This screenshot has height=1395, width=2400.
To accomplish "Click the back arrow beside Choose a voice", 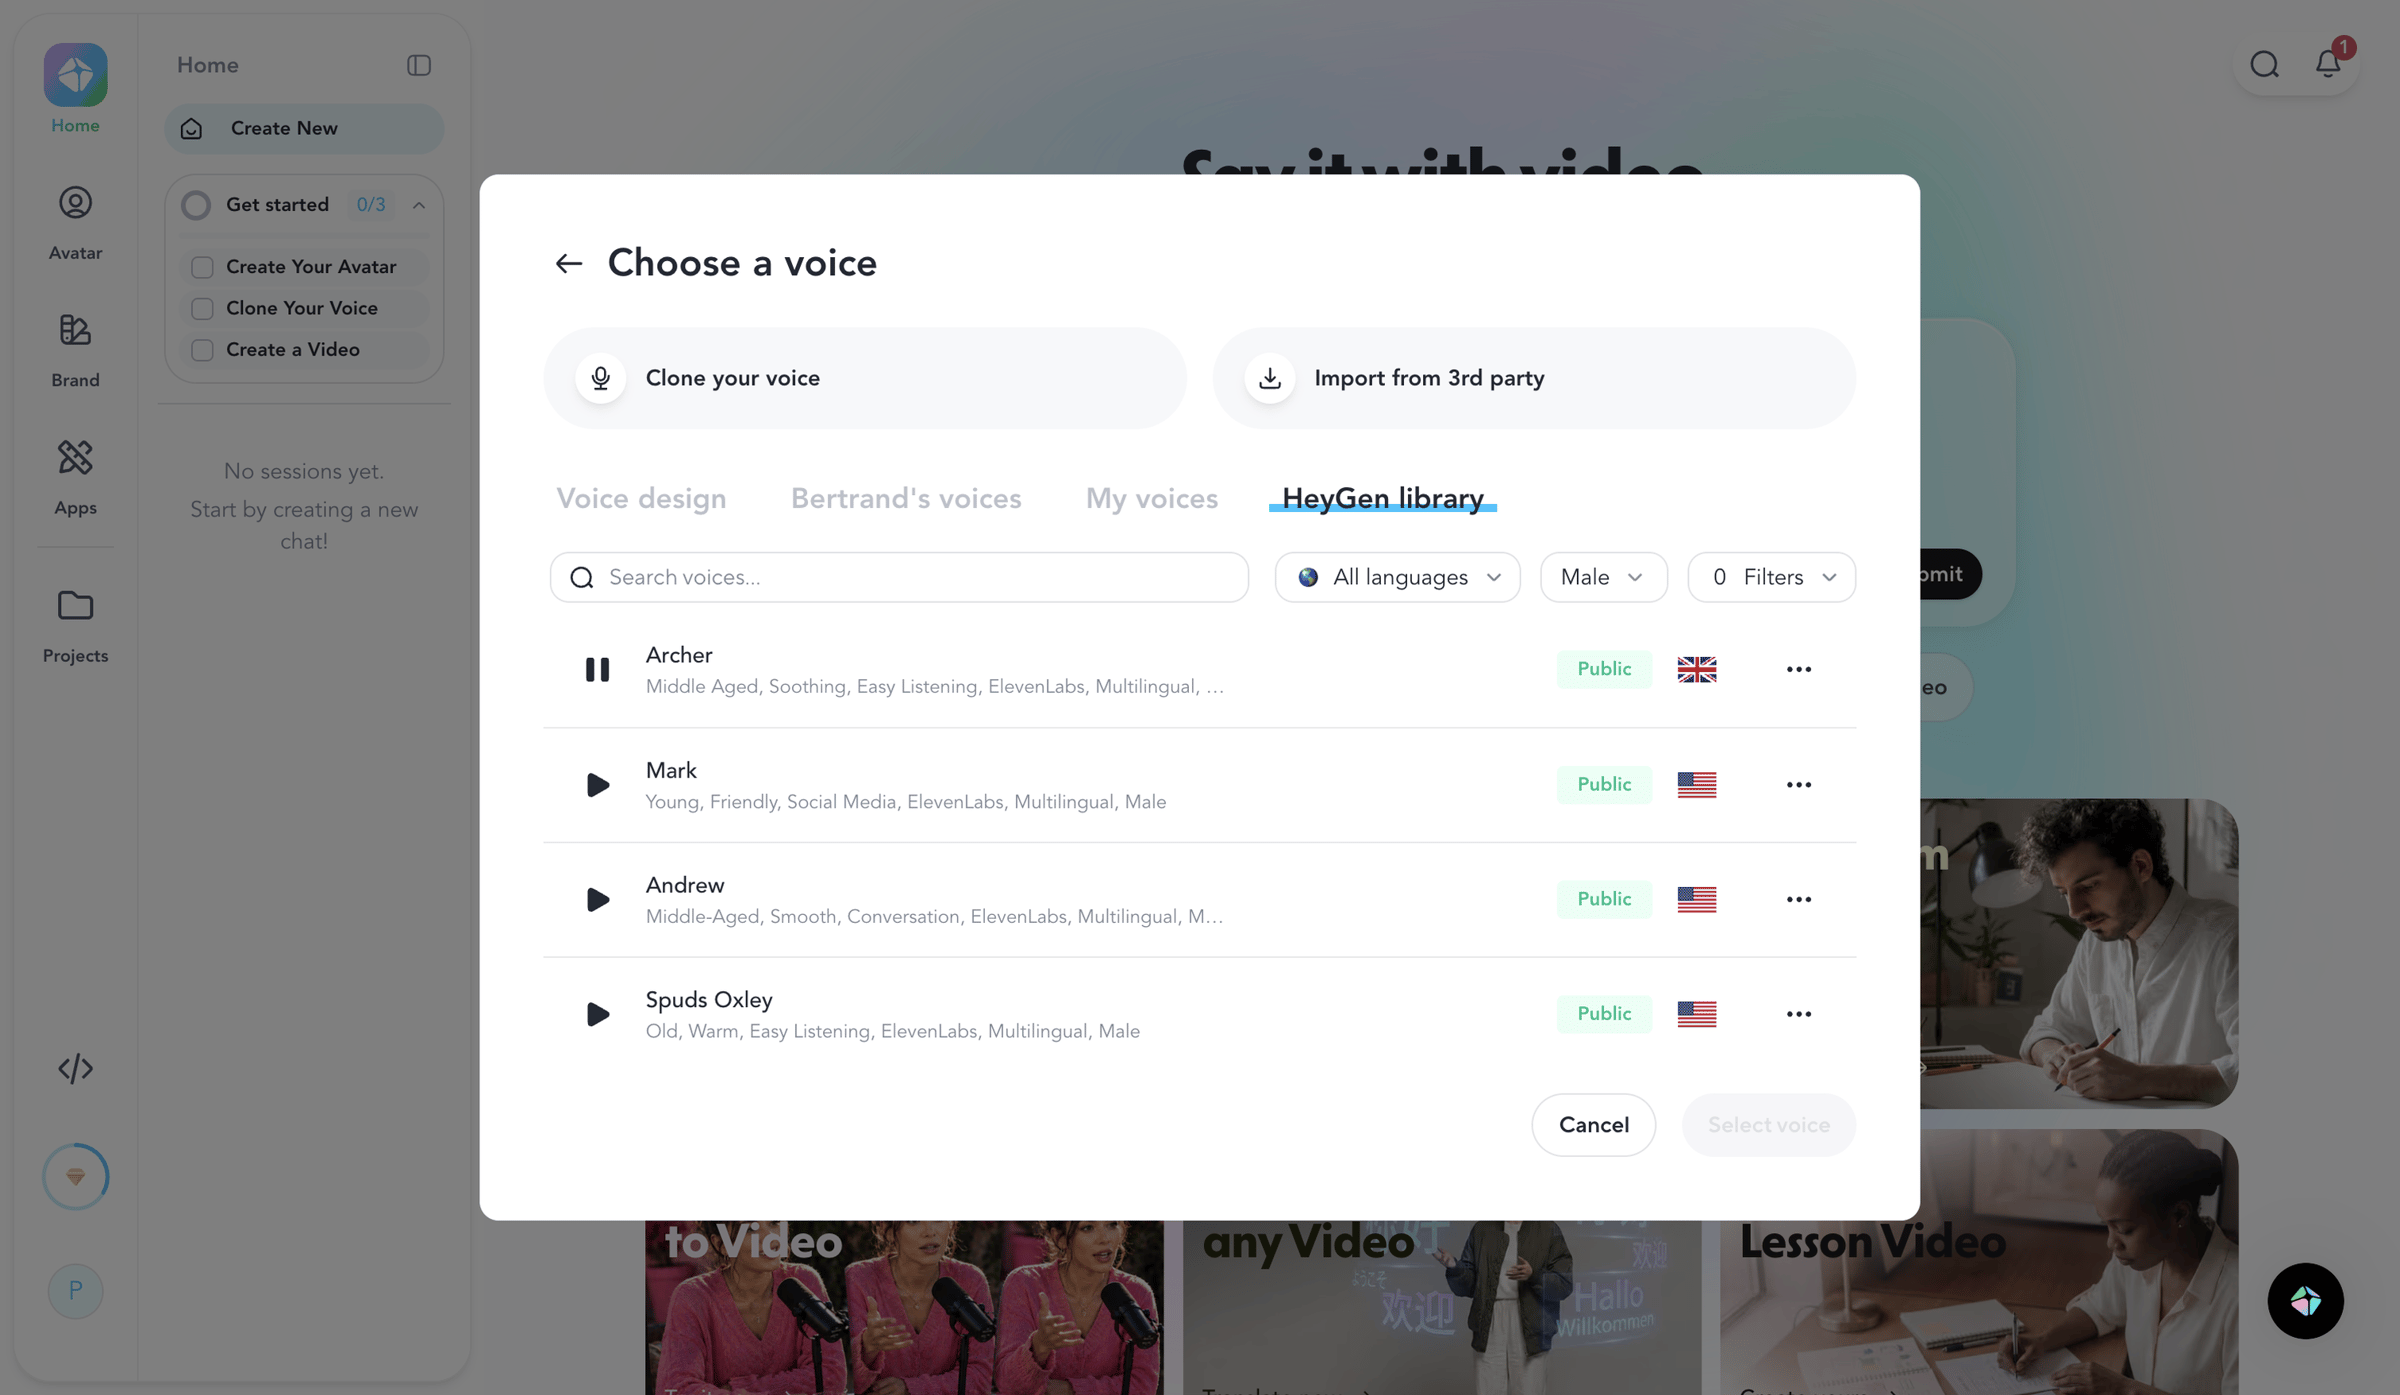I will 568,263.
